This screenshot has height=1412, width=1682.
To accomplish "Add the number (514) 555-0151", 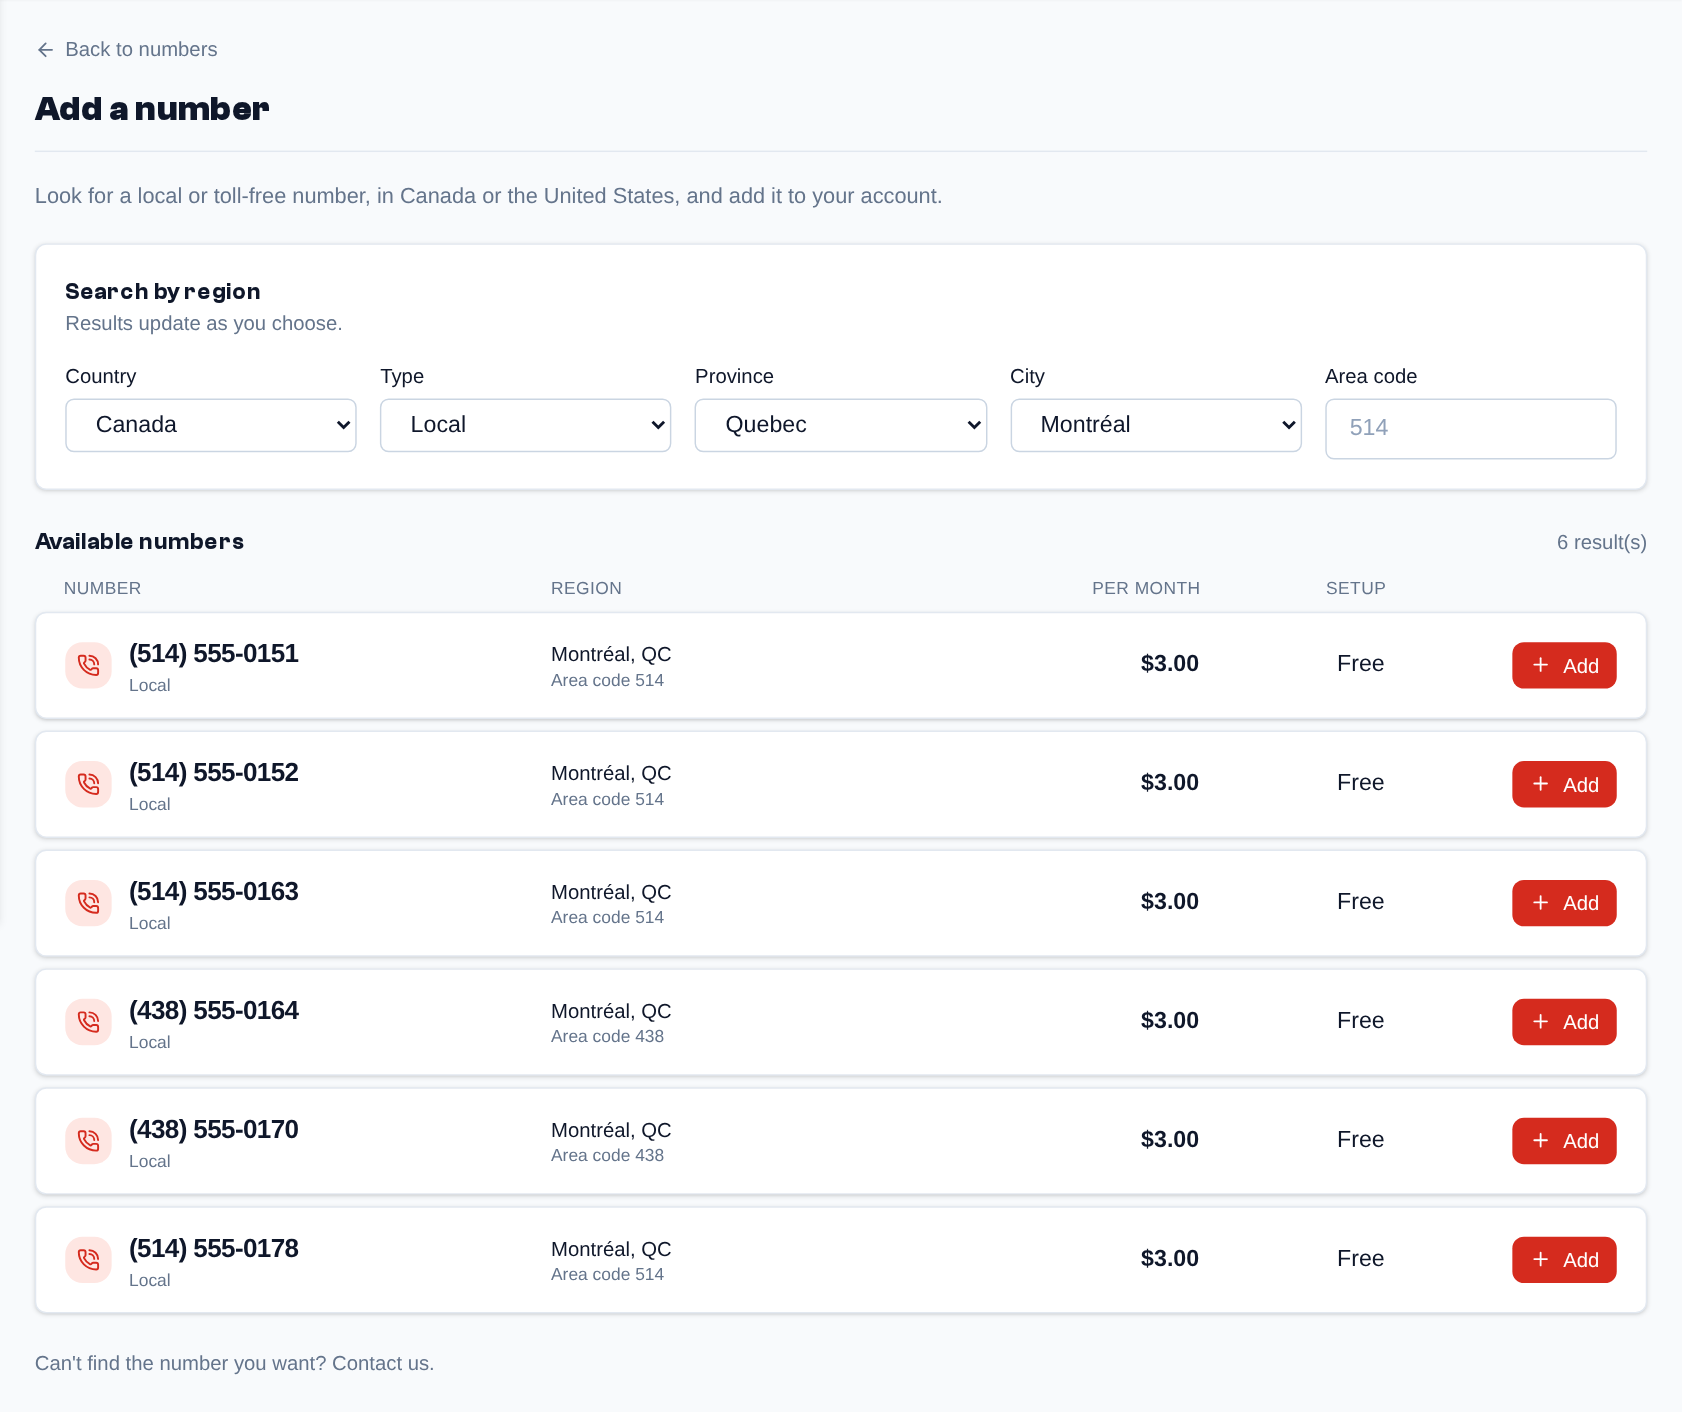I will (1564, 665).
